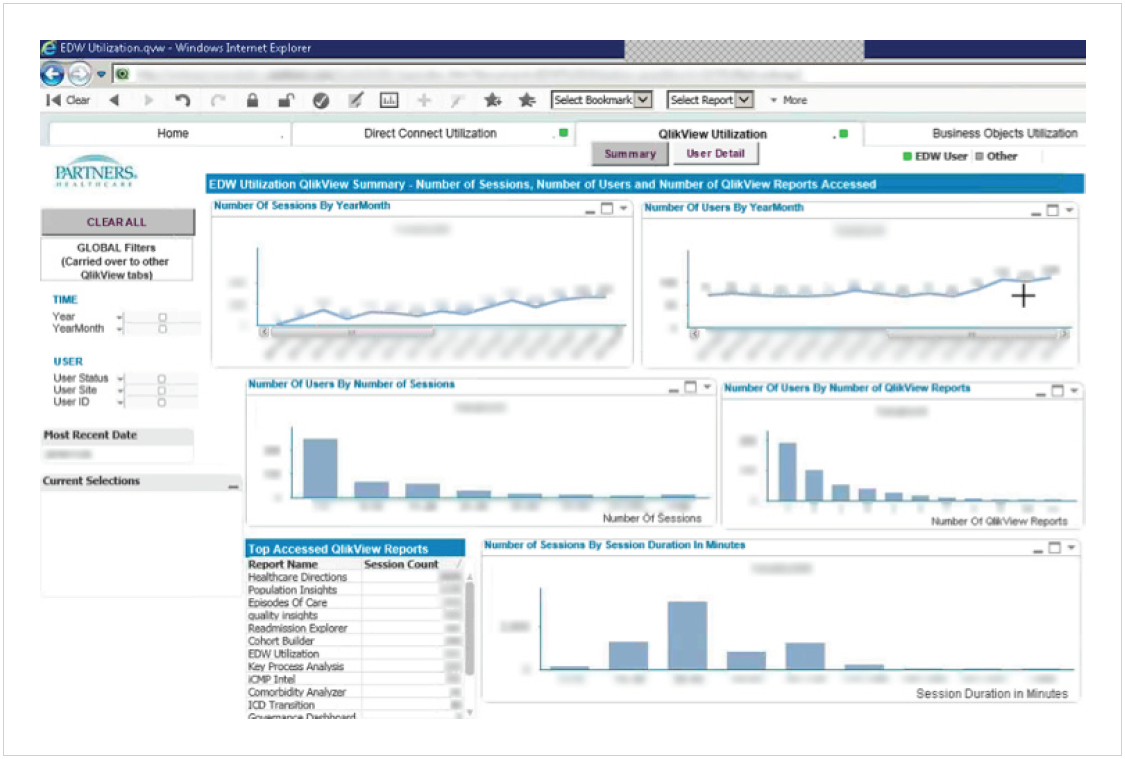Click the greyed redo arrow icon
Image resolution: width=1125 pixels, height=759 pixels.
point(217,100)
